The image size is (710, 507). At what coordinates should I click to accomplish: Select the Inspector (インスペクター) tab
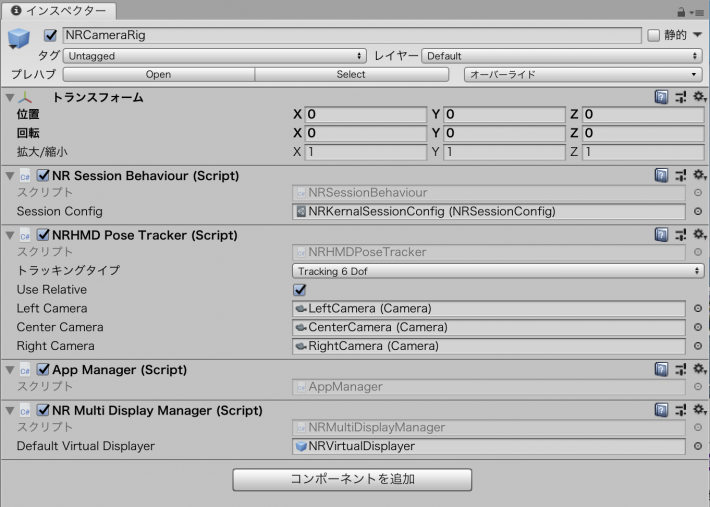tap(57, 10)
